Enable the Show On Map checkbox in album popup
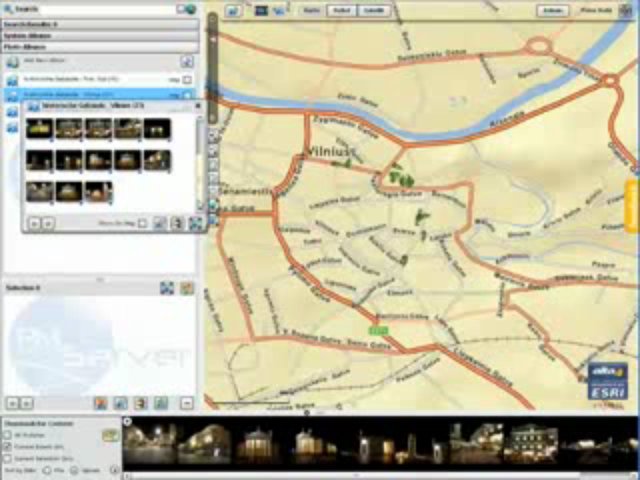 (143, 224)
